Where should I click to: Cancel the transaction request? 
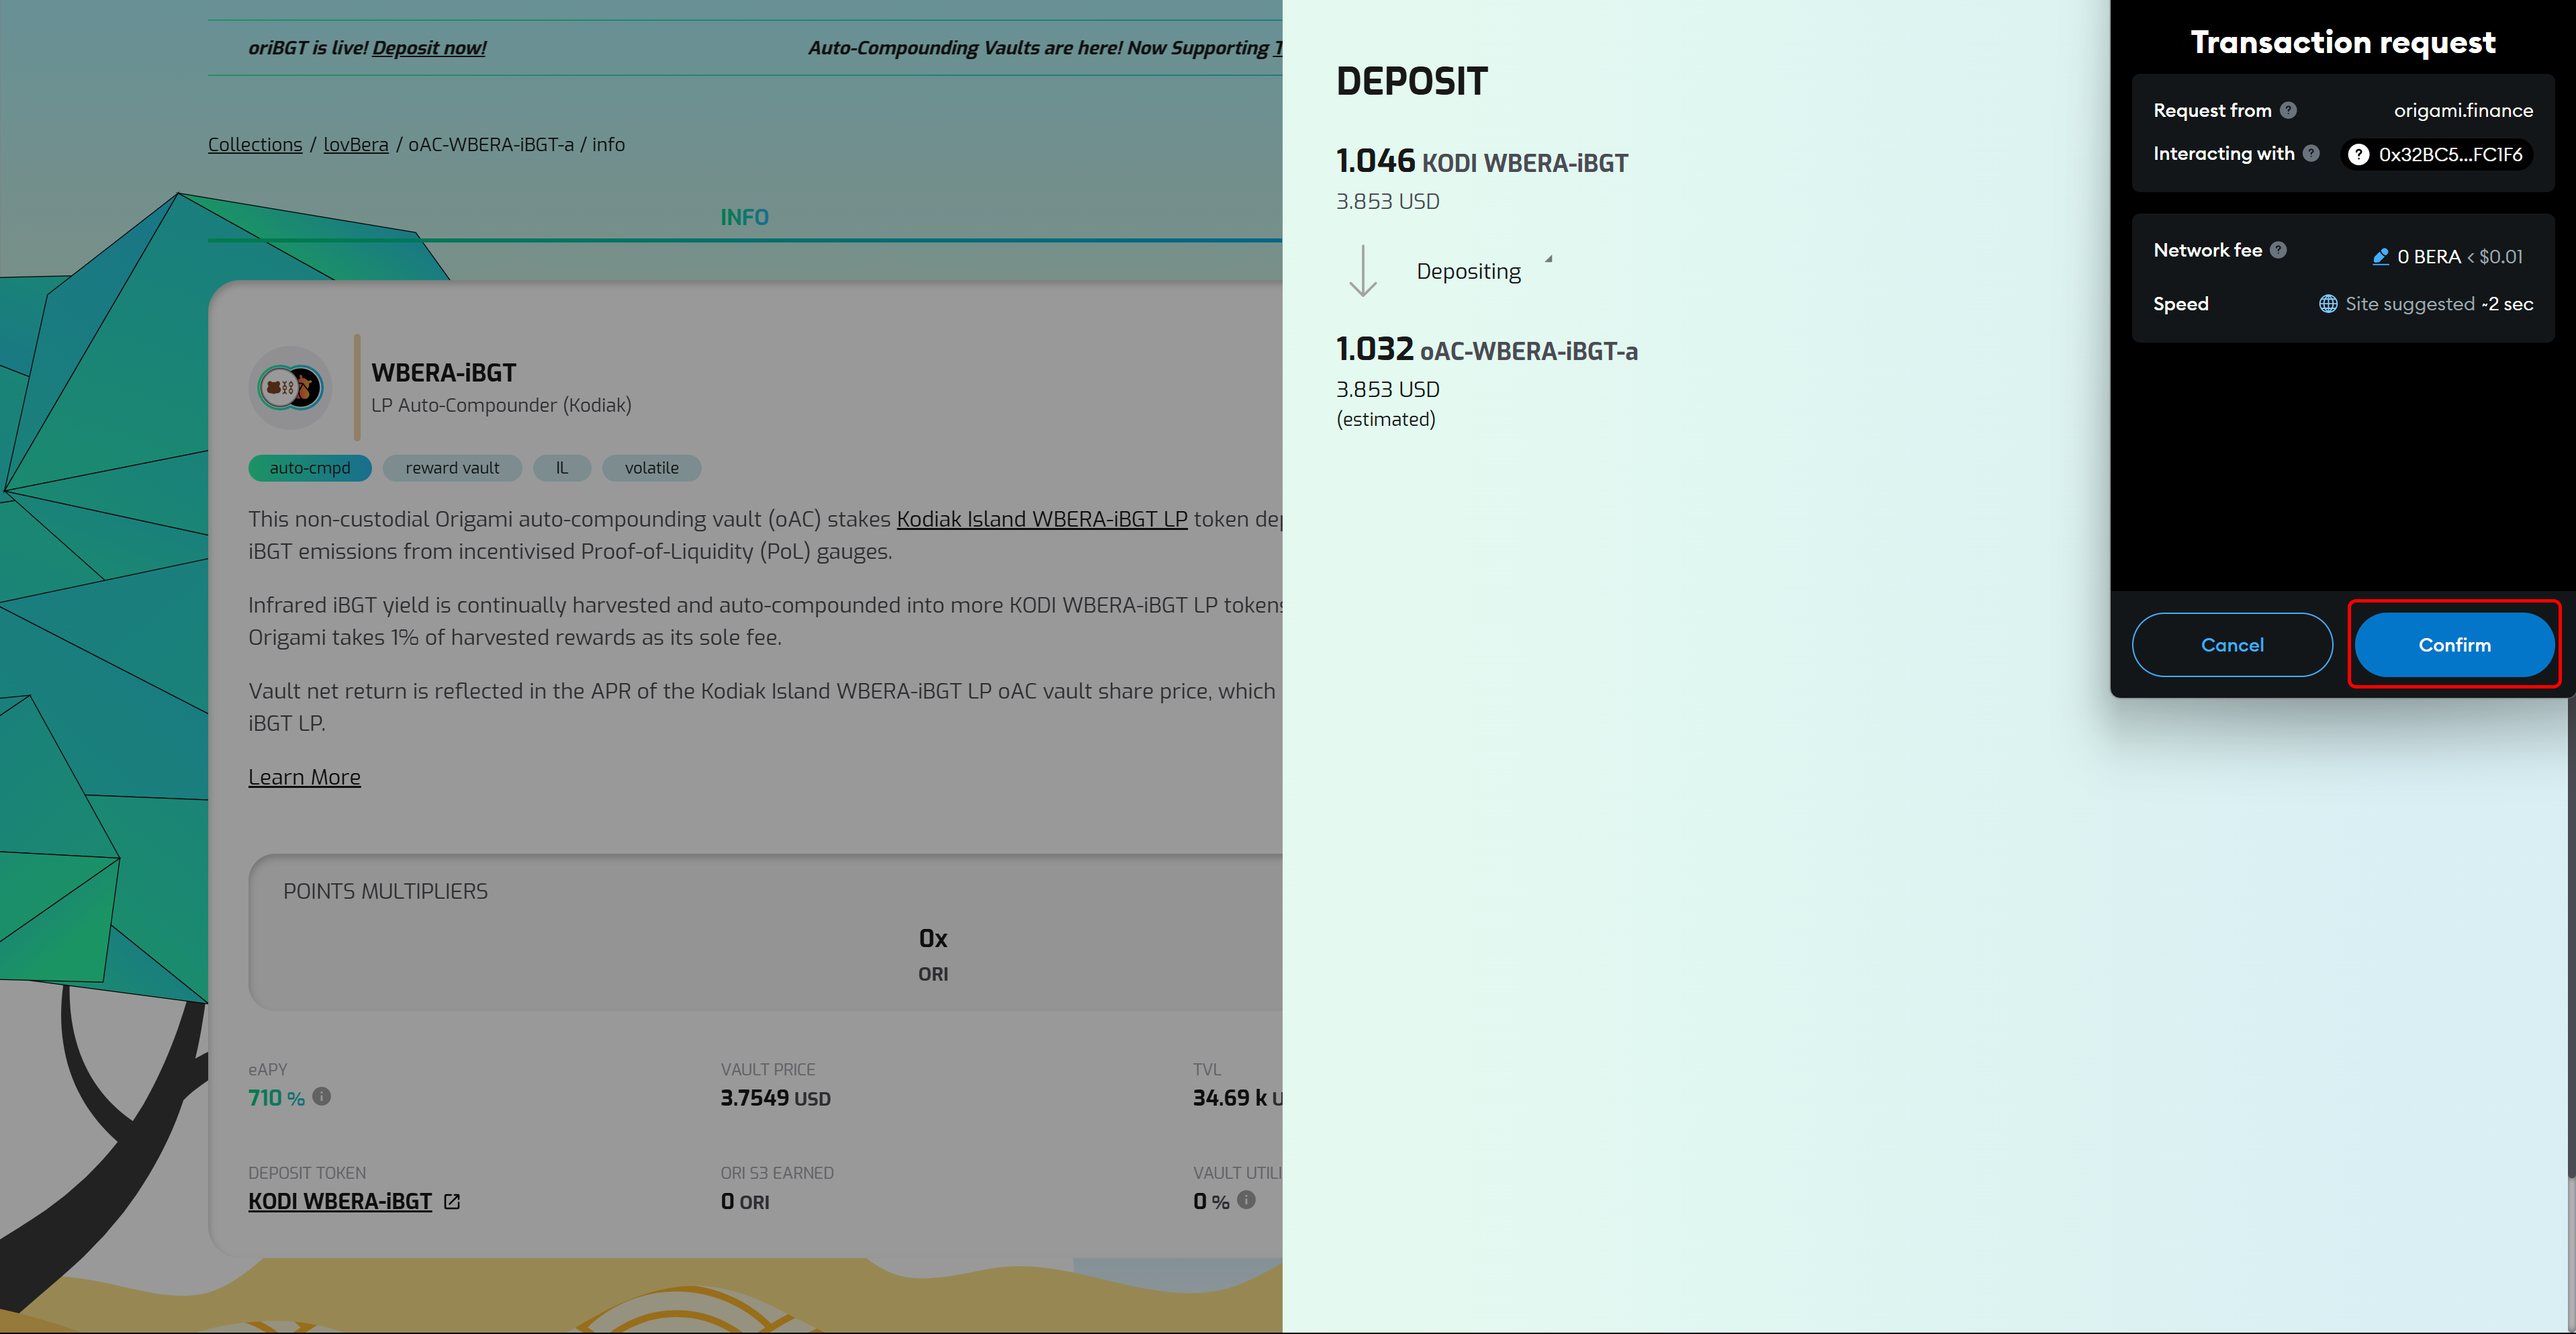(x=2232, y=645)
